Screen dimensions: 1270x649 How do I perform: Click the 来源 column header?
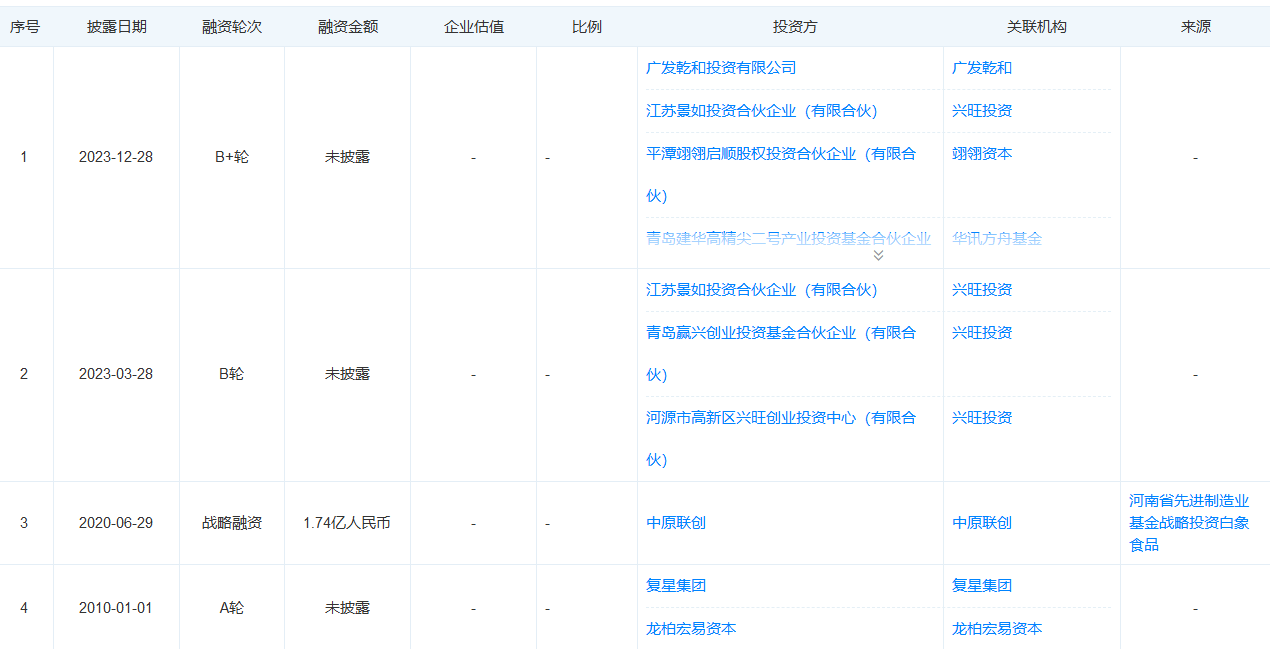pos(1196,27)
